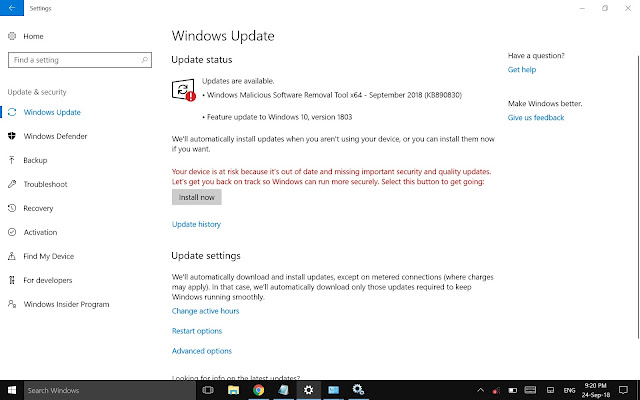Screen dimensions: 640x400
Task: Open the touch keyboard tray icon
Action: tap(530, 390)
